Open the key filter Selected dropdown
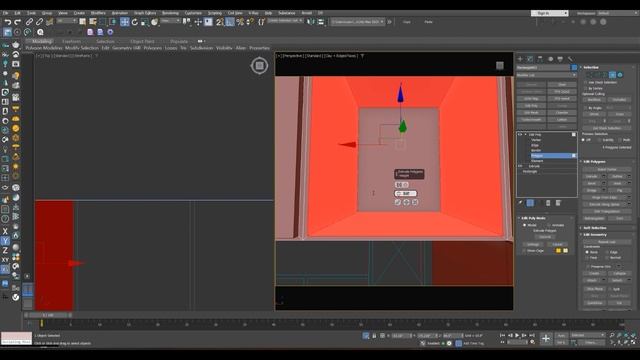The height and width of the screenshot is (360, 640). [x=587, y=335]
